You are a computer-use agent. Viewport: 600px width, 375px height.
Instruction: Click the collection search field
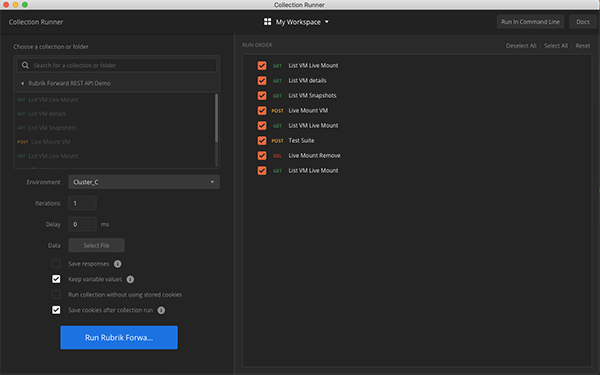click(117, 65)
